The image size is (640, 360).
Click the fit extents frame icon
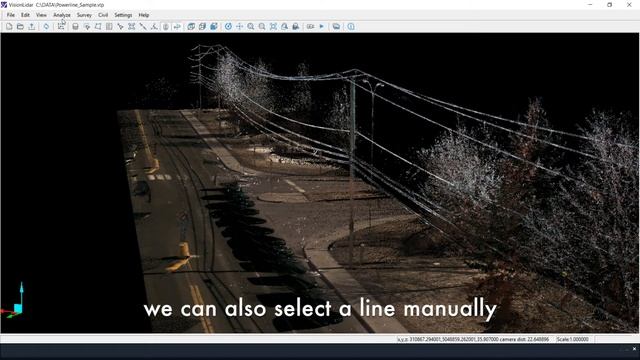click(131, 27)
